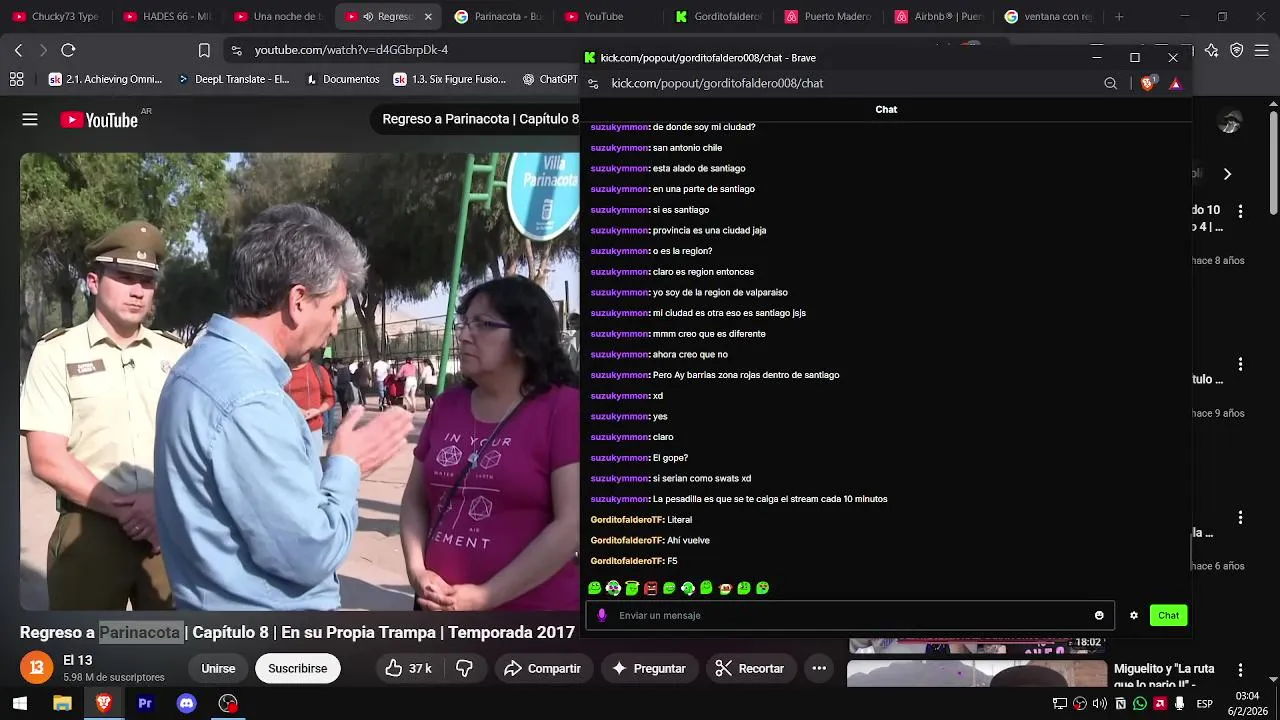This screenshot has height=720, width=1280.
Task: Open WhatsApp tray icon
Action: coord(1140,704)
